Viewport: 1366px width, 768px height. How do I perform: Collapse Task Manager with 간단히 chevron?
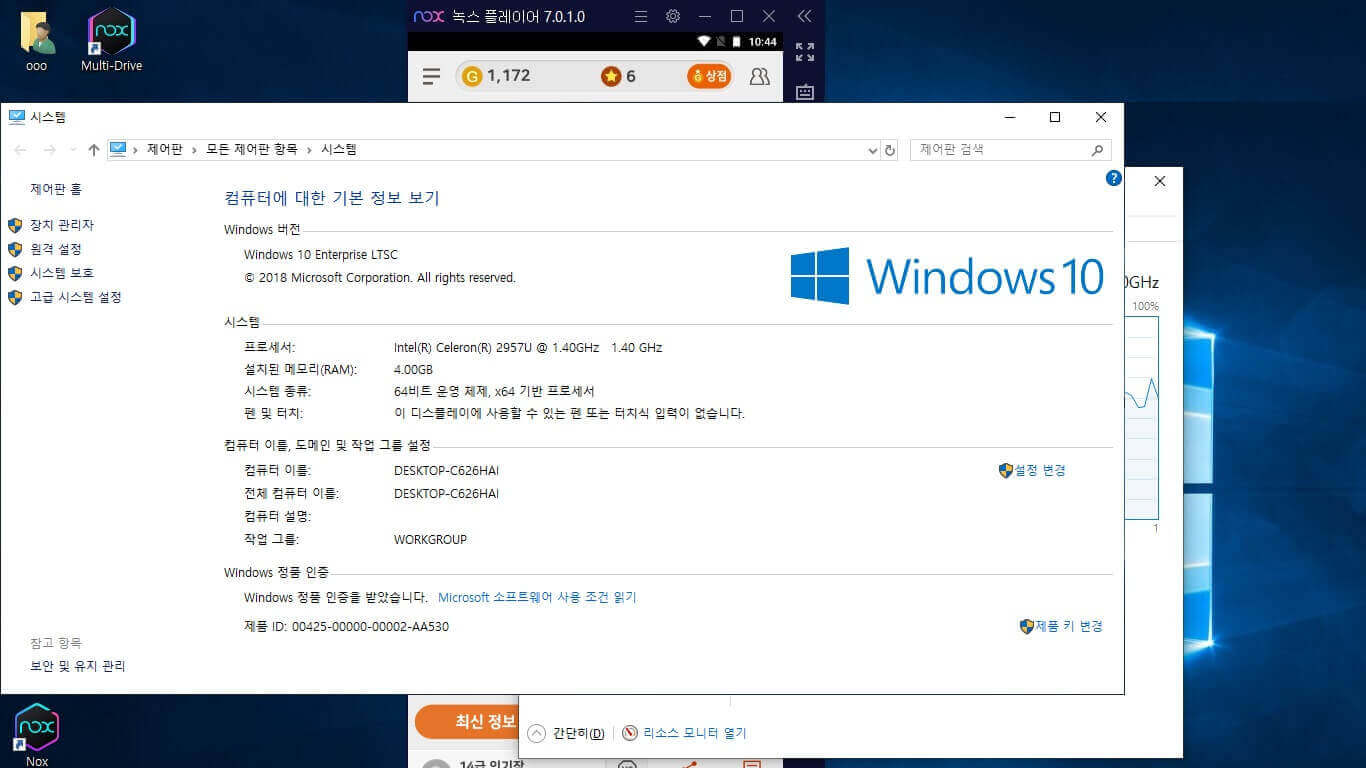pyautogui.click(x=537, y=733)
